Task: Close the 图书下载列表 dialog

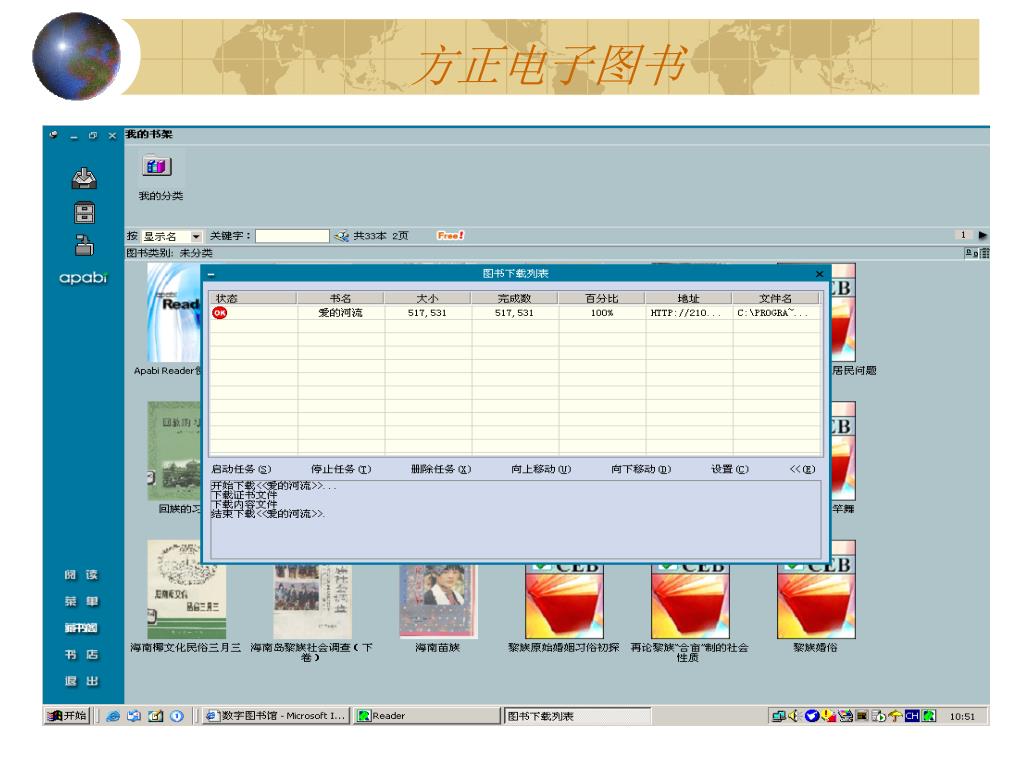Action: click(x=819, y=274)
